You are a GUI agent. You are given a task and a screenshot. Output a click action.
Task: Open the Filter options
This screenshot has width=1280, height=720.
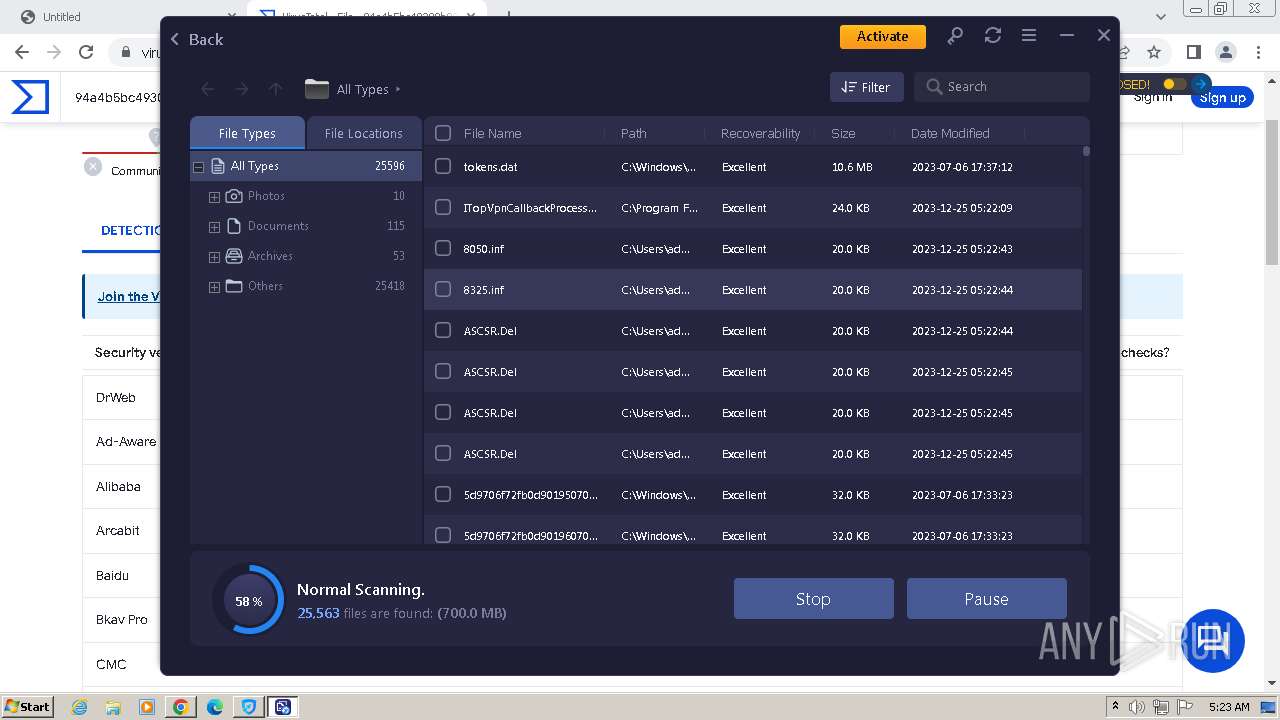(x=866, y=87)
